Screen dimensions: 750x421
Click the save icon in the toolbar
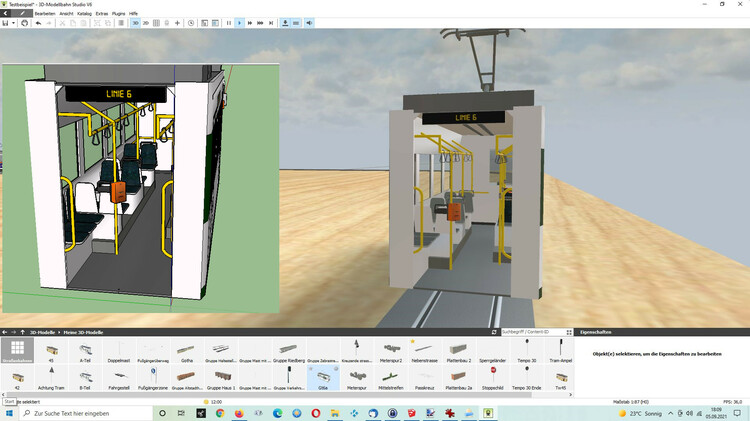[6, 23]
